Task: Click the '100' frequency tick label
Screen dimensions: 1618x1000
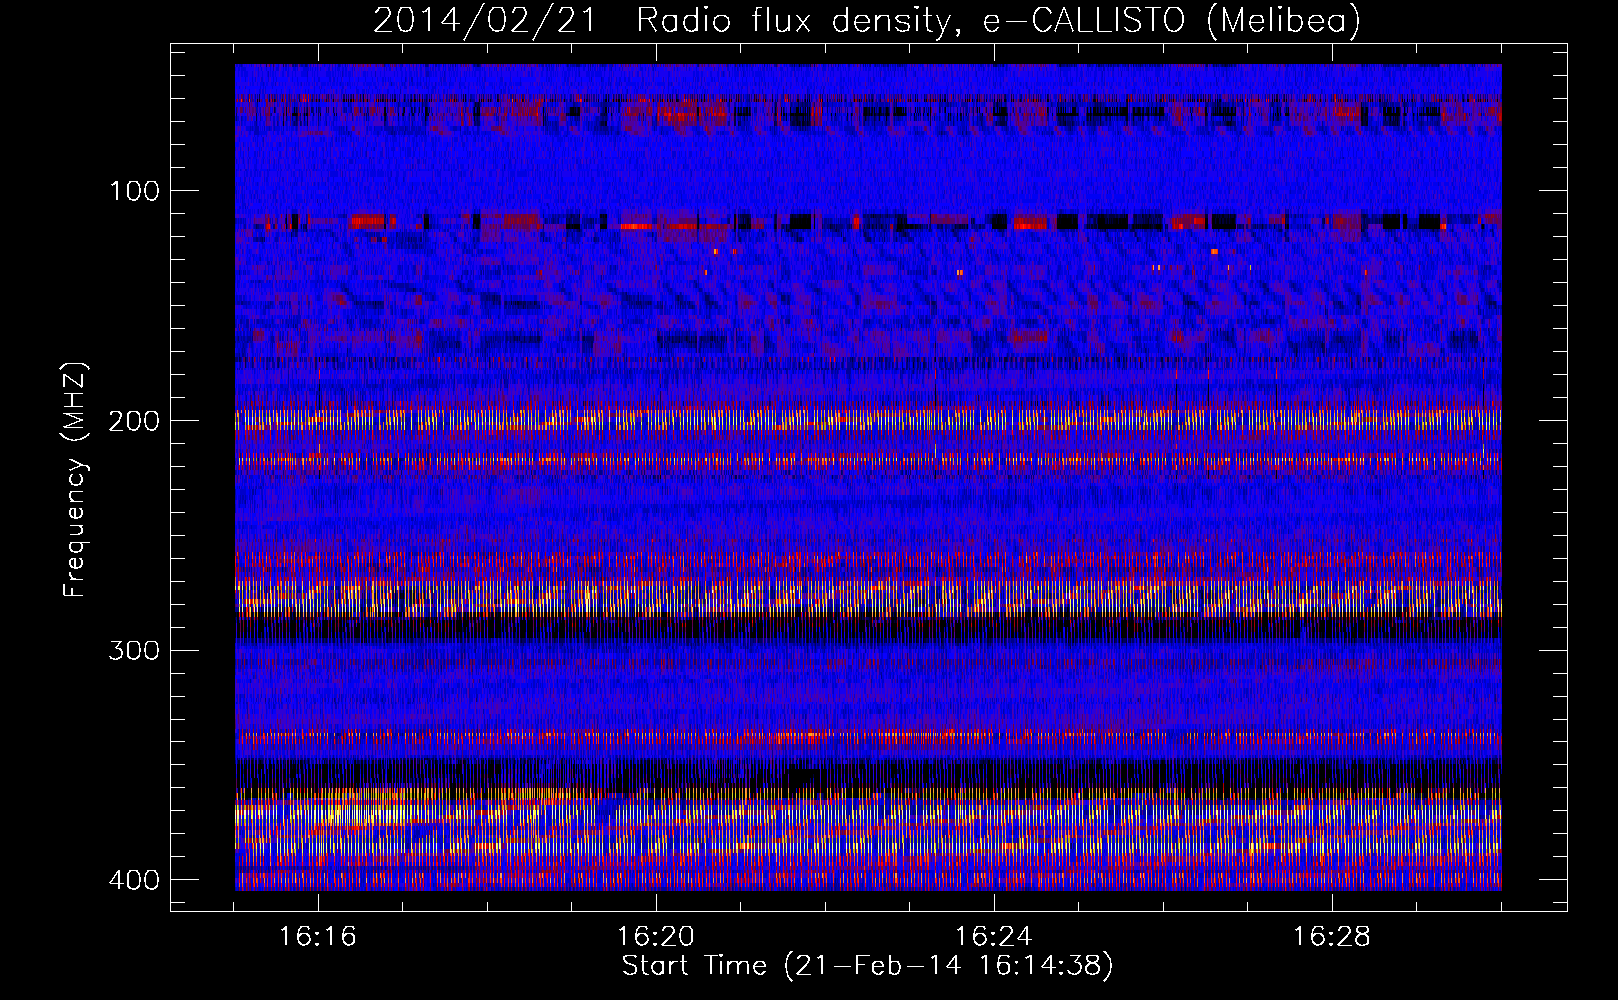Action: pos(133,191)
